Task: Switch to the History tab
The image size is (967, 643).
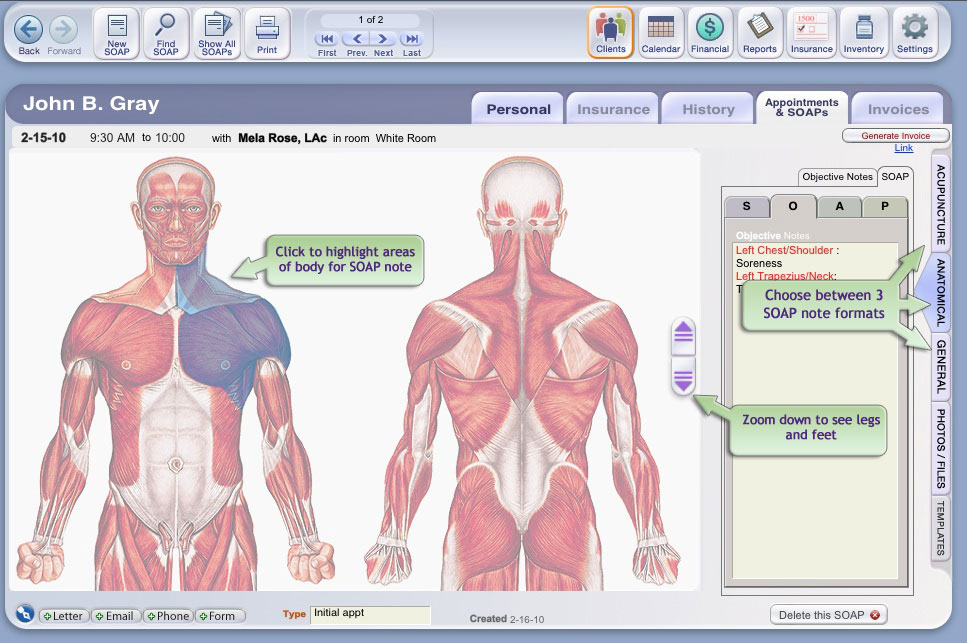Action: [708, 109]
